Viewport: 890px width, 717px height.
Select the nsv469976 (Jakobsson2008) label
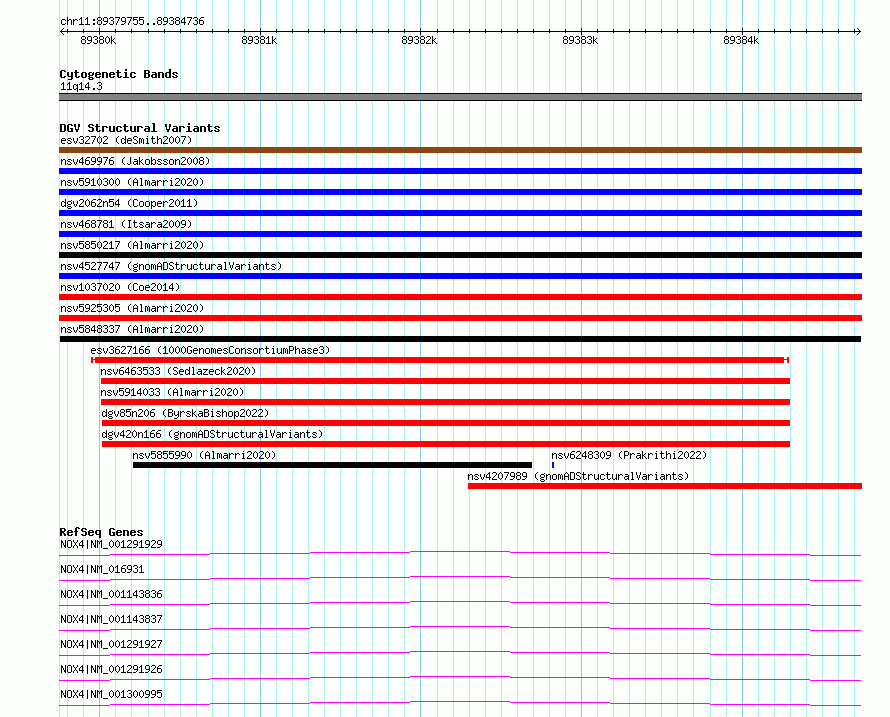[135, 161]
